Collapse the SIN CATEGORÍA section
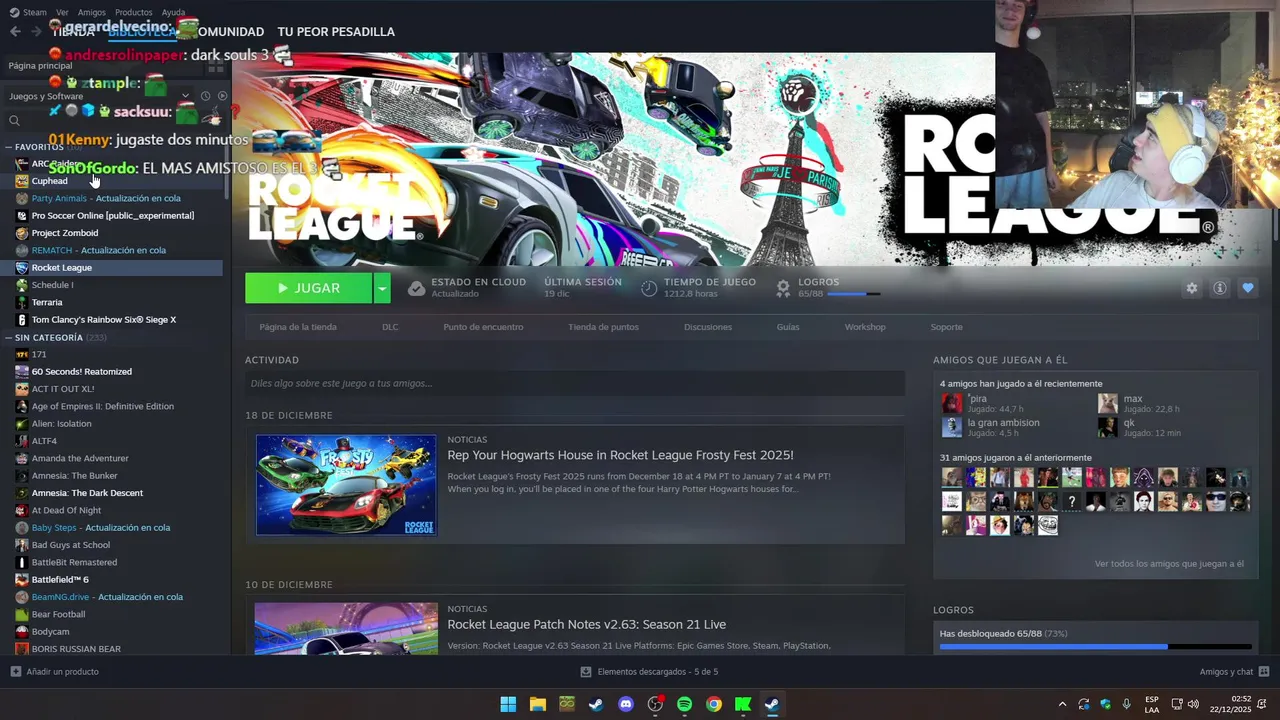The width and height of the screenshot is (1280, 720). (x=8, y=337)
